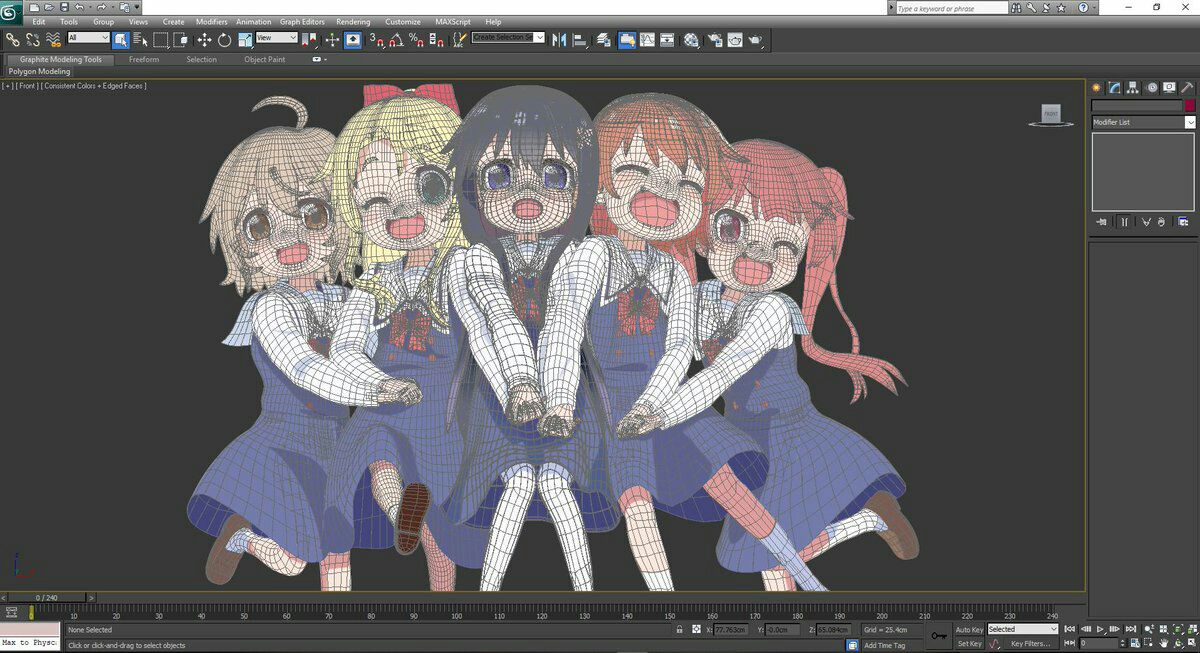Activate the Select Object tool
1200x653 pixels.
pos(120,40)
